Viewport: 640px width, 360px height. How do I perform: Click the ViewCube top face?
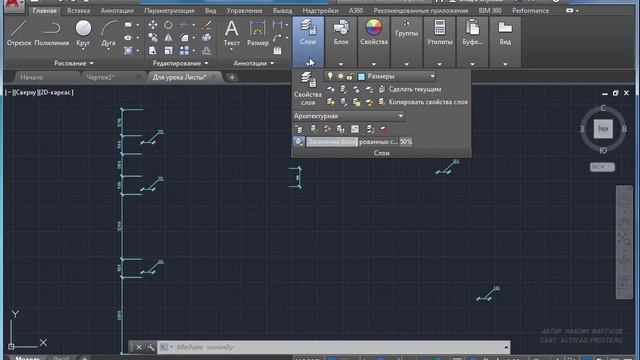coord(603,129)
